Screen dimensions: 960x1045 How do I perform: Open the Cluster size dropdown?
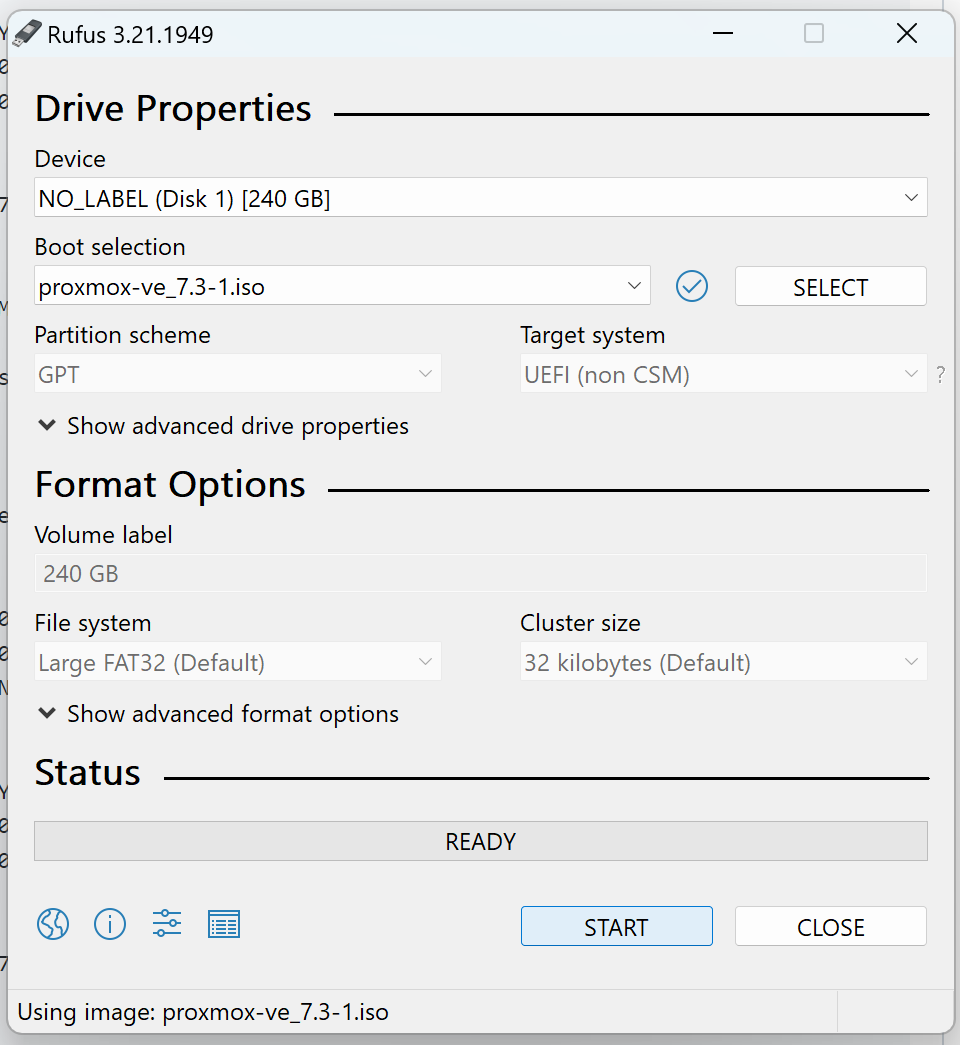pos(723,663)
